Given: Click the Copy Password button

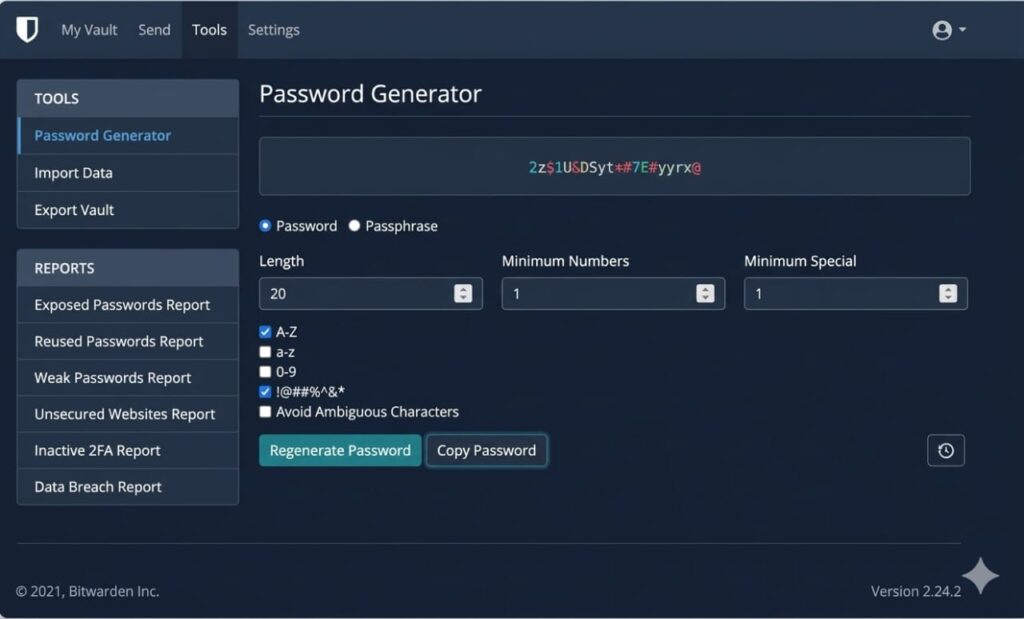Looking at the screenshot, I should coord(486,451).
